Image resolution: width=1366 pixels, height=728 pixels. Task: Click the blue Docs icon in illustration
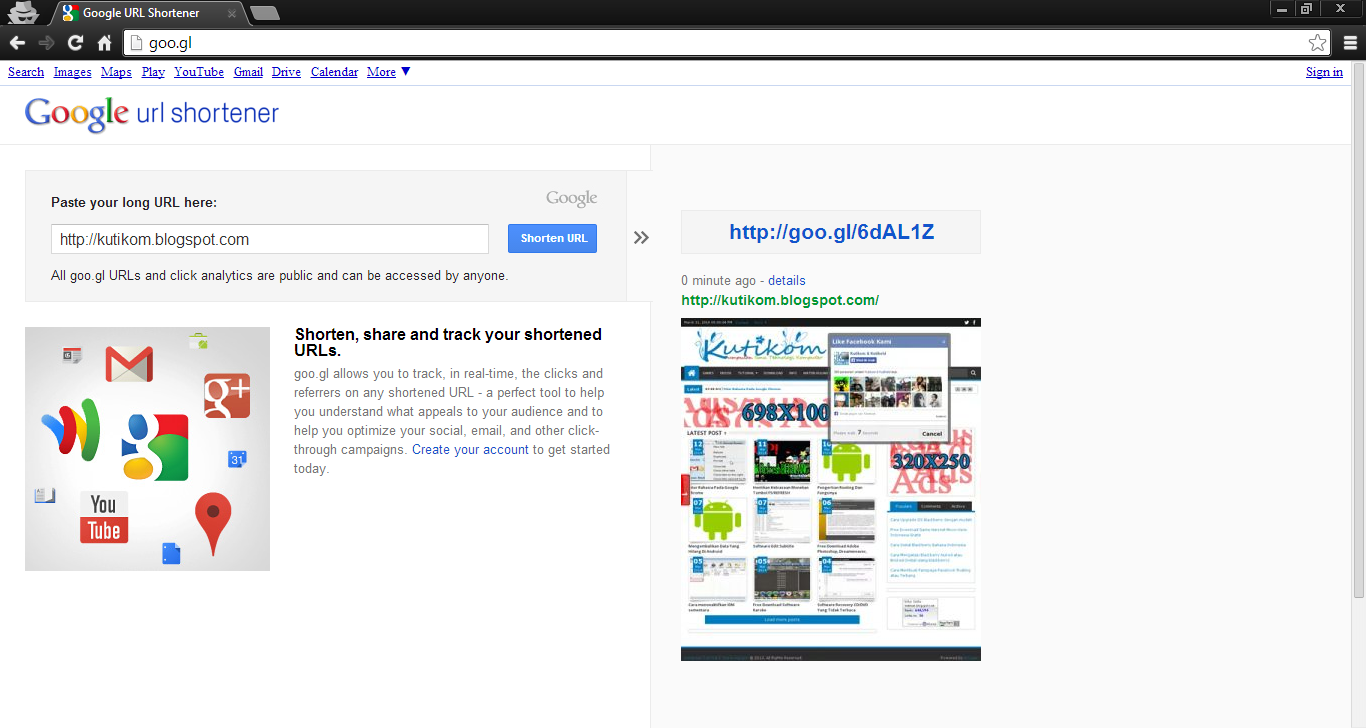pos(171,553)
